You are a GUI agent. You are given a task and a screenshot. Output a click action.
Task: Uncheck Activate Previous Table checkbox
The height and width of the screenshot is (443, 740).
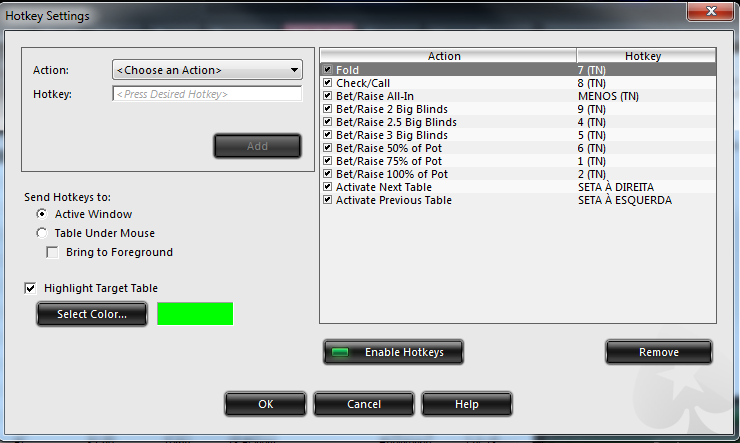click(328, 200)
